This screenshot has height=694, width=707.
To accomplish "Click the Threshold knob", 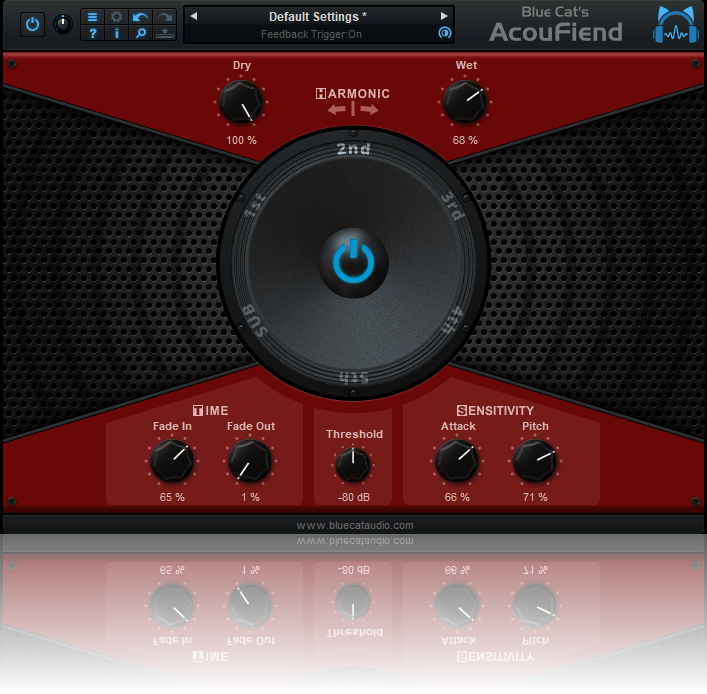I will click(353, 464).
